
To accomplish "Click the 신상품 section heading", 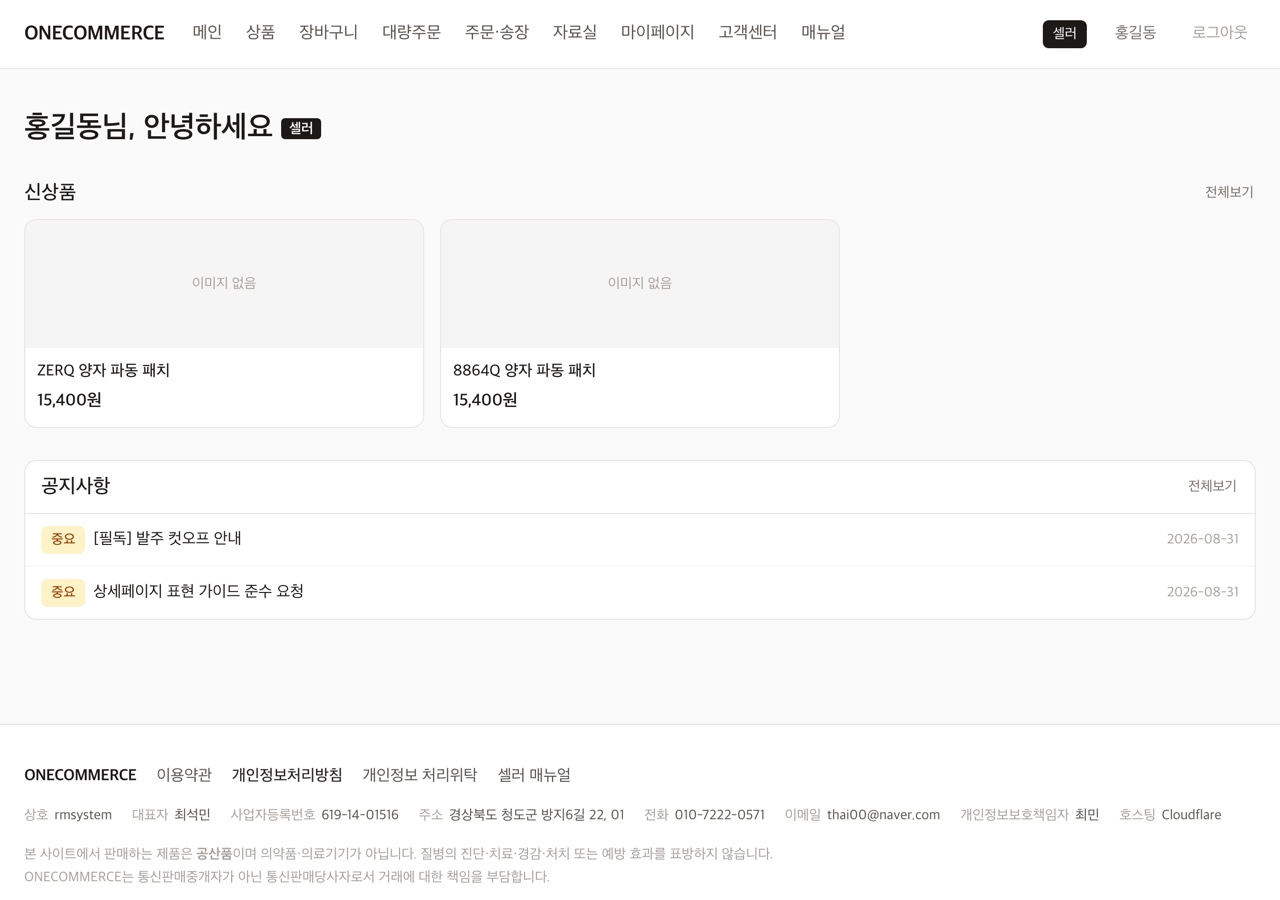I will click(x=50, y=192).
